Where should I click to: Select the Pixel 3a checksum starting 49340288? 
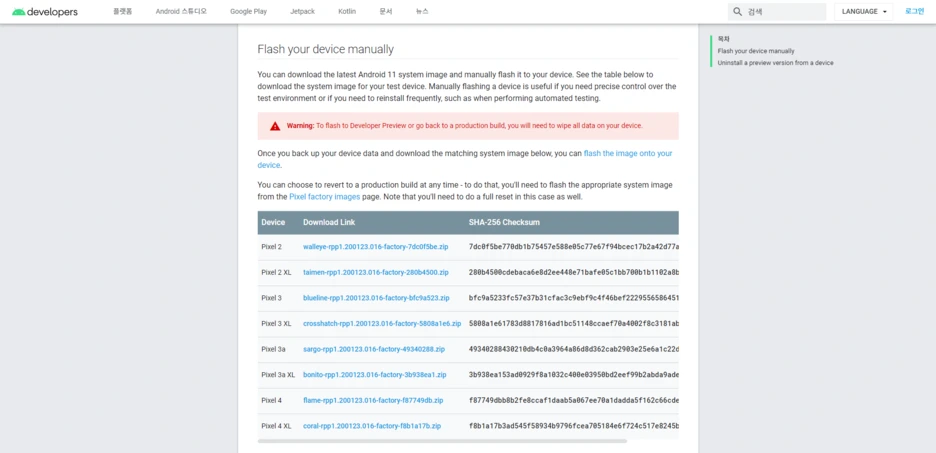pyautogui.click(x=574, y=349)
